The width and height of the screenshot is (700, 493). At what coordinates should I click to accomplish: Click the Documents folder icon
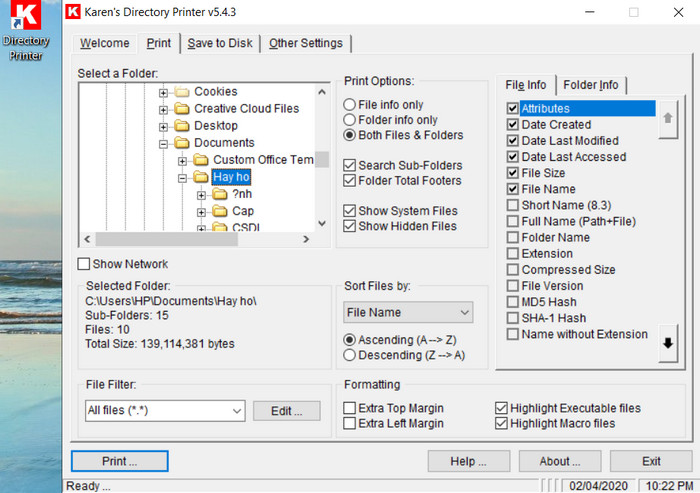coord(182,143)
